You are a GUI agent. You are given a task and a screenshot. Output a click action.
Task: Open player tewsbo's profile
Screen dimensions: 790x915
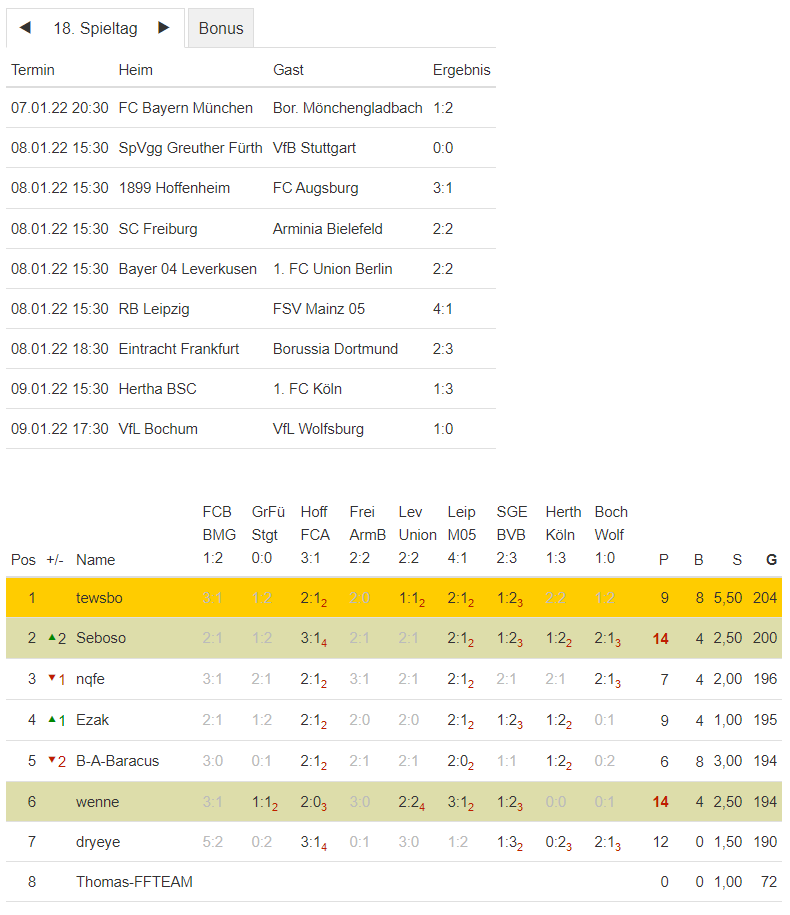pos(99,598)
